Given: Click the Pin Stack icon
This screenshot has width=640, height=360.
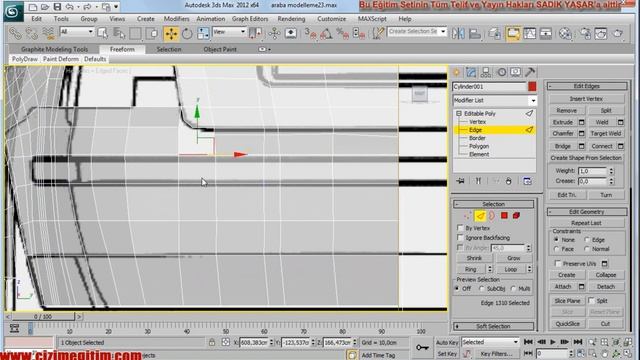Looking at the screenshot, I should pos(460,181).
